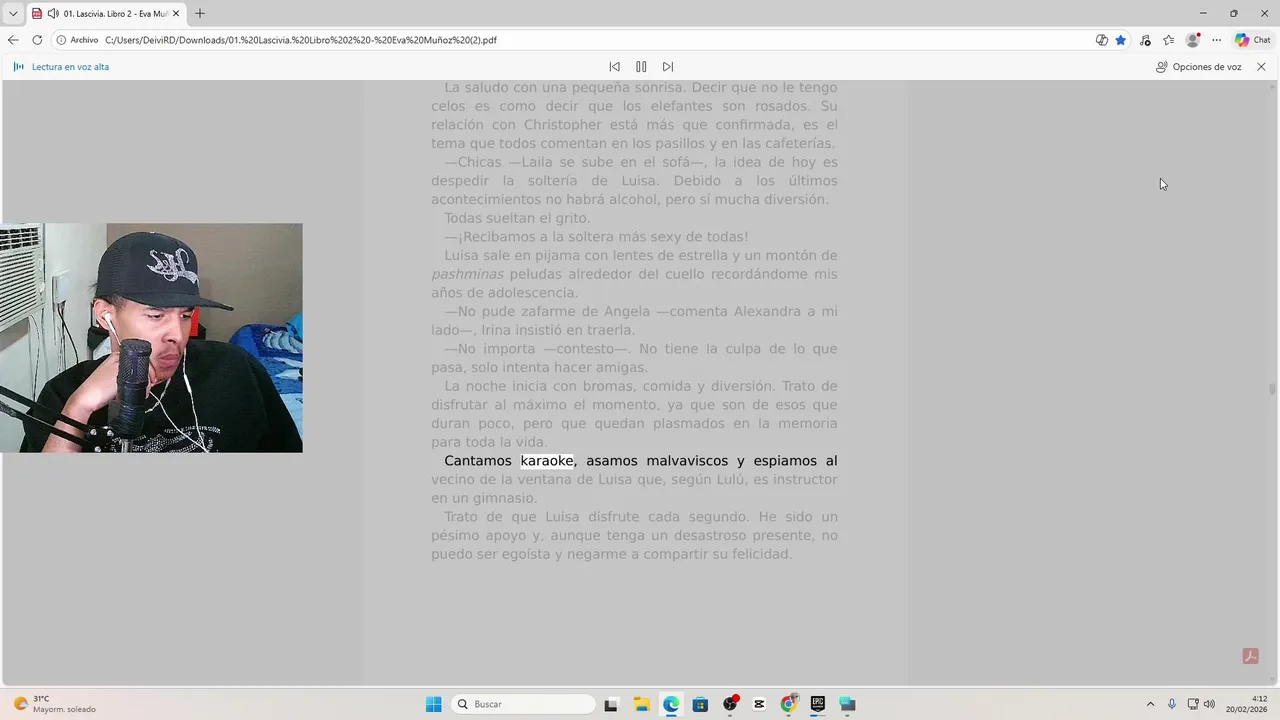Click the highlighted word karaoke

coord(547,461)
